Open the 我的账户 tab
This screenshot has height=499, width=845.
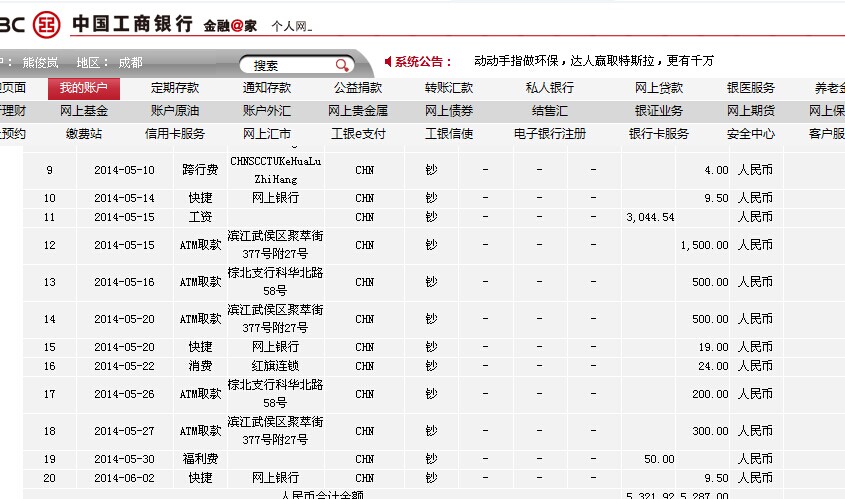(83, 88)
